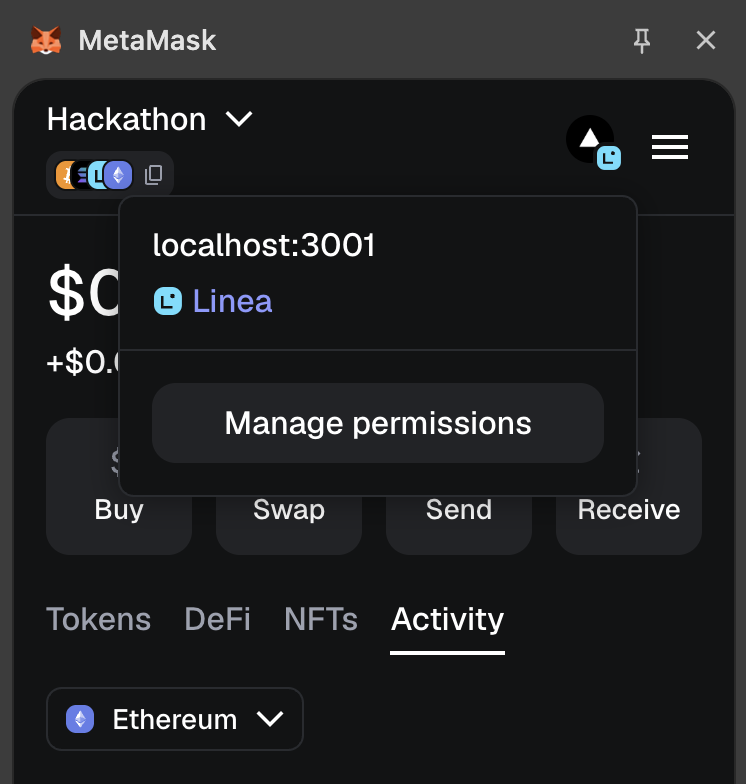Click the stacked network avatars under Hackathon
Image resolution: width=746 pixels, height=784 pixels.
click(x=94, y=176)
